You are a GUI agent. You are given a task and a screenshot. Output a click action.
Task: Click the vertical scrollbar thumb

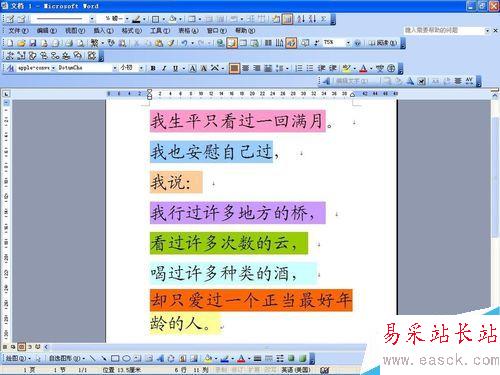[x=496, y=177]
